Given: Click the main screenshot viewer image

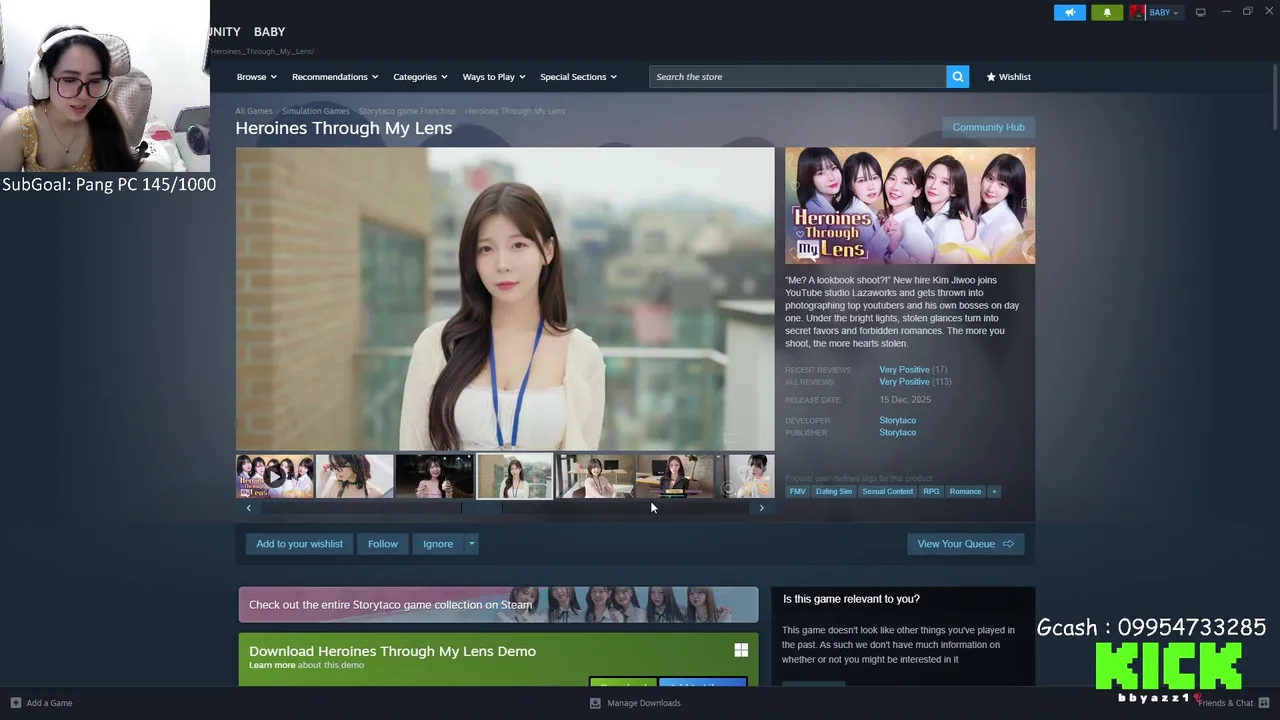Looking at the screenshot, I should pyautogui.click(x=505, y=299).
